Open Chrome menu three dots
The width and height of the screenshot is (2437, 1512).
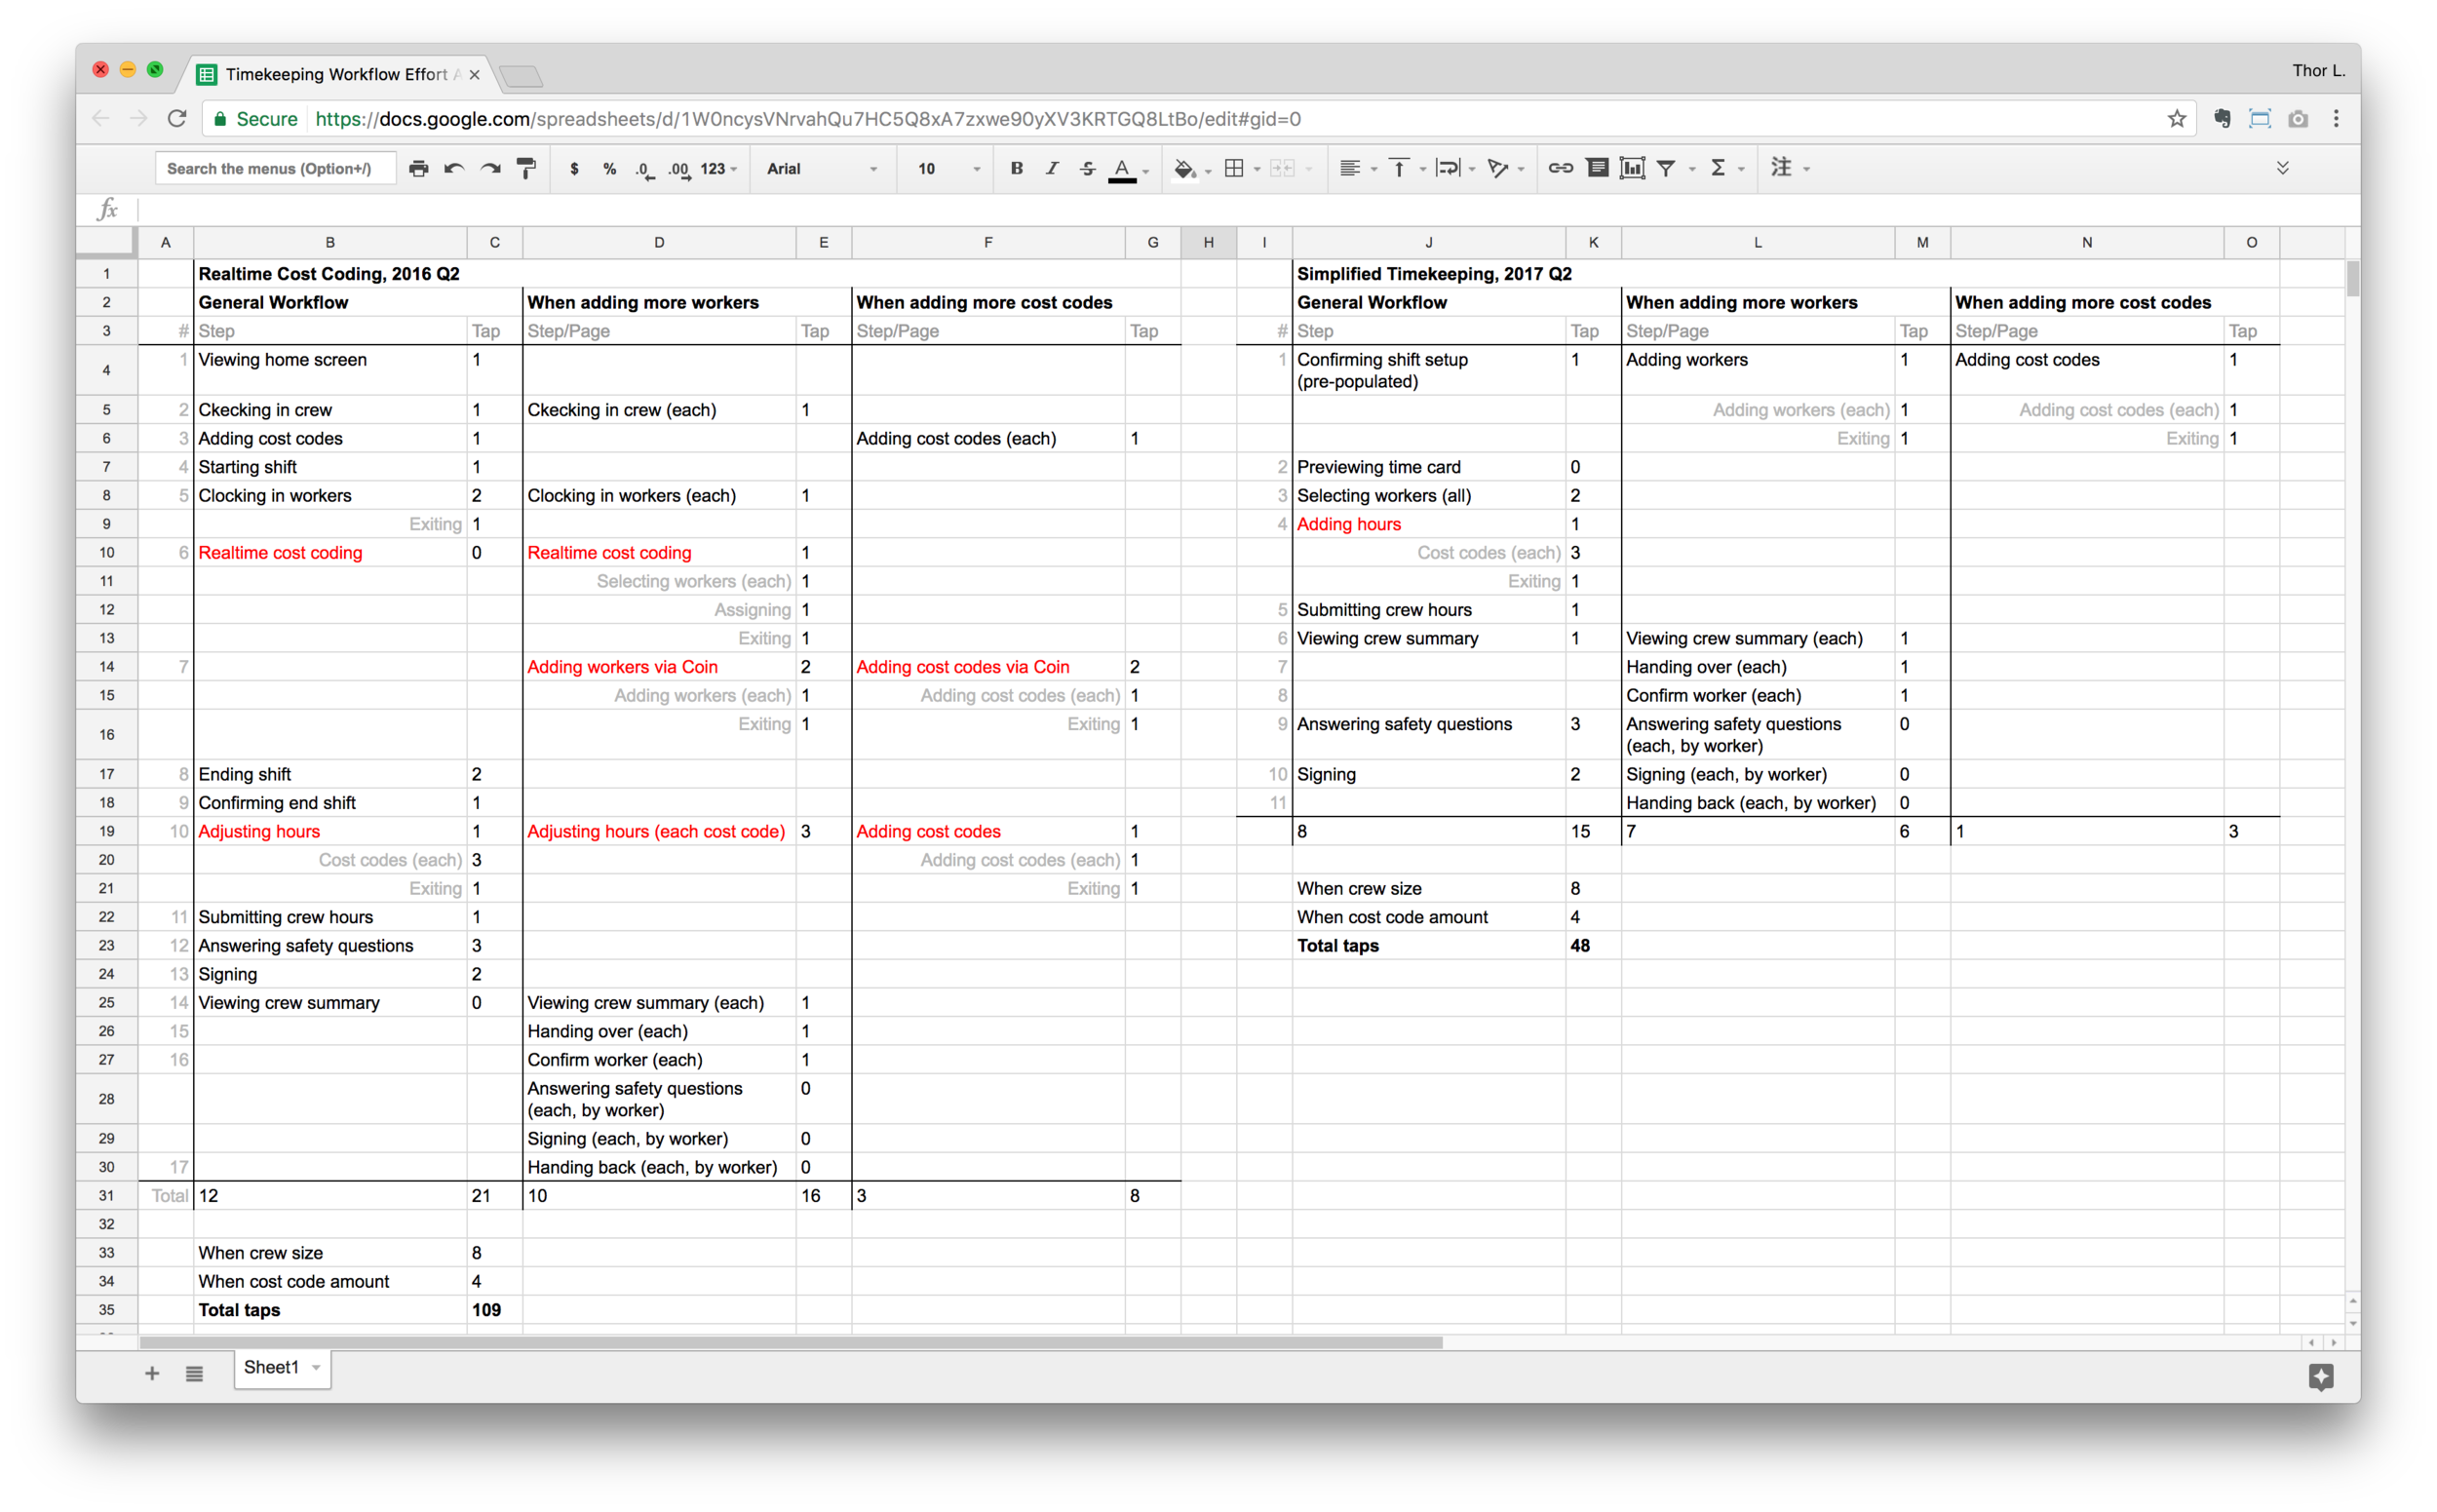(x=2336, y=119)
